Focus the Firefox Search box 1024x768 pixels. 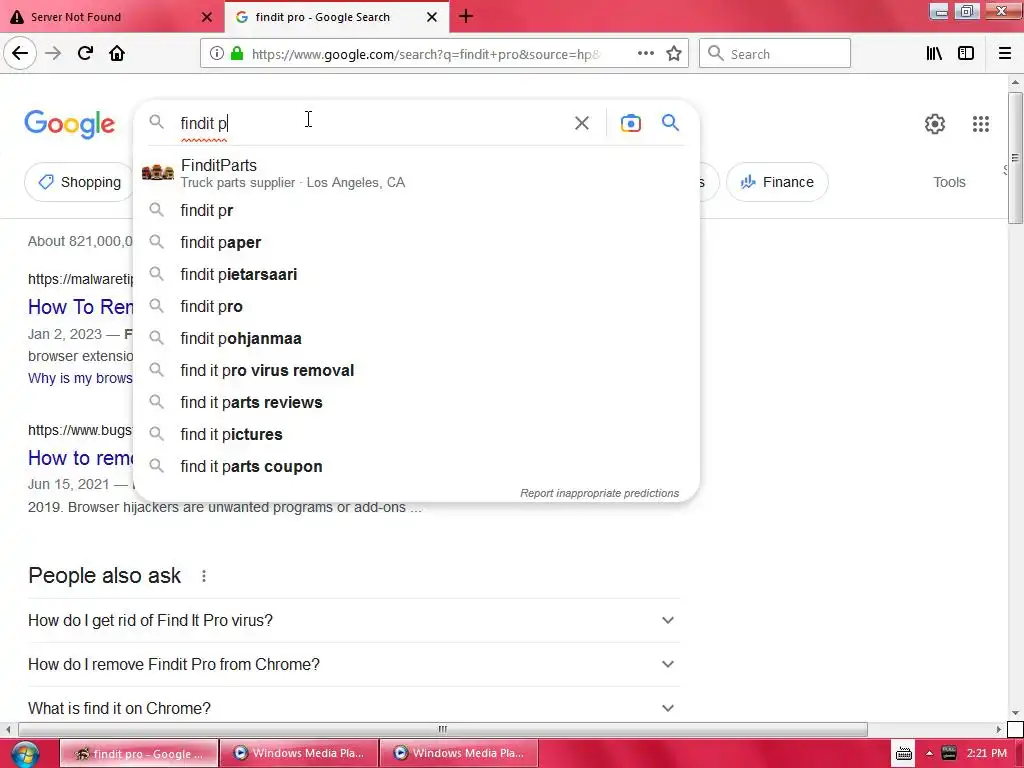coord(775,54)
